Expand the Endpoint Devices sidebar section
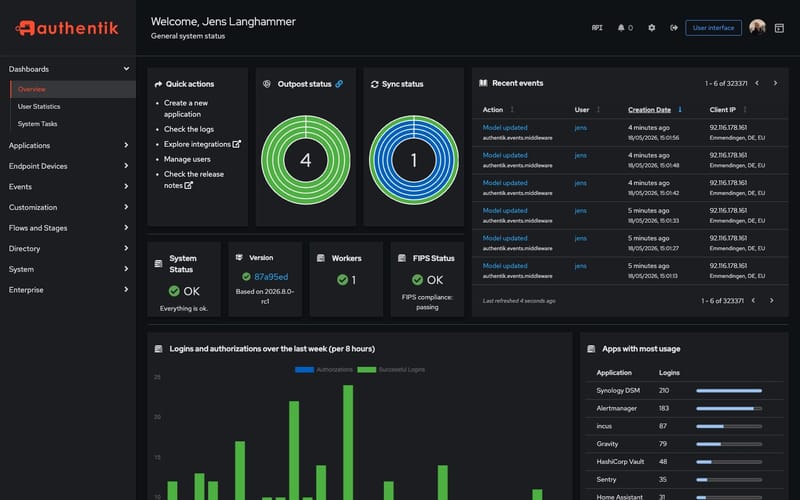 tap(68, 166)
